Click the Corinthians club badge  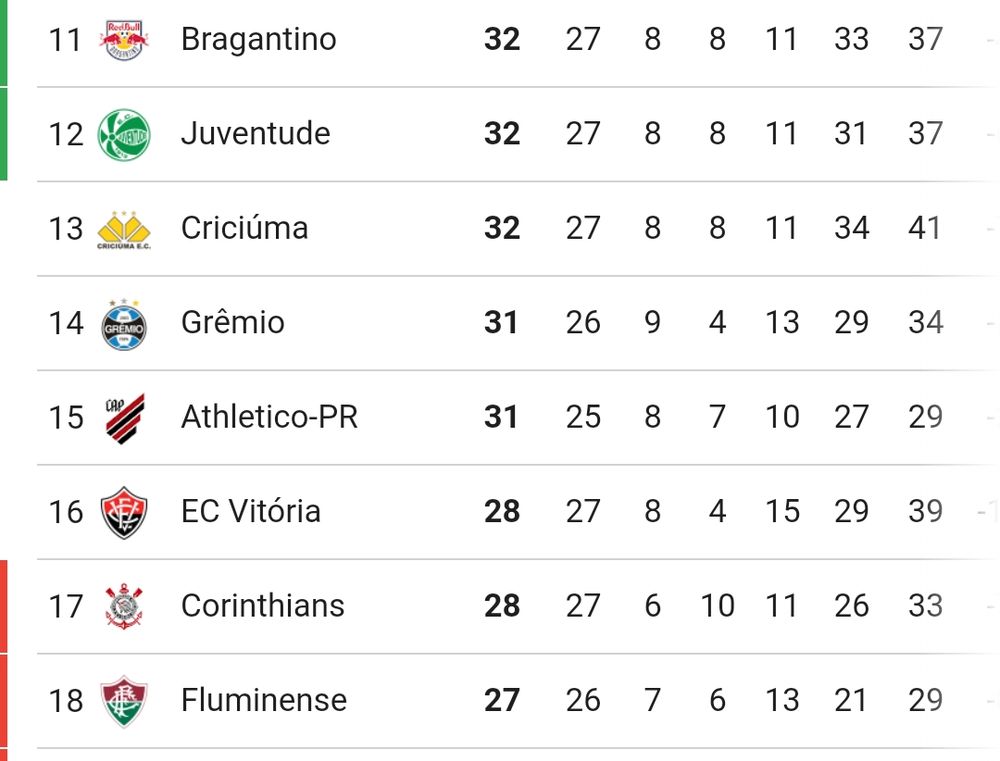pyautogui.click(x=124, y=606)
